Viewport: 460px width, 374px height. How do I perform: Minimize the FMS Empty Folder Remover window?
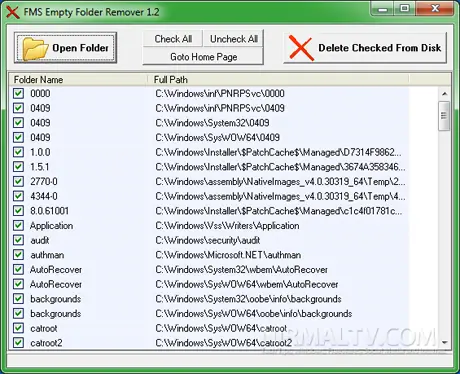coord(383,9)
